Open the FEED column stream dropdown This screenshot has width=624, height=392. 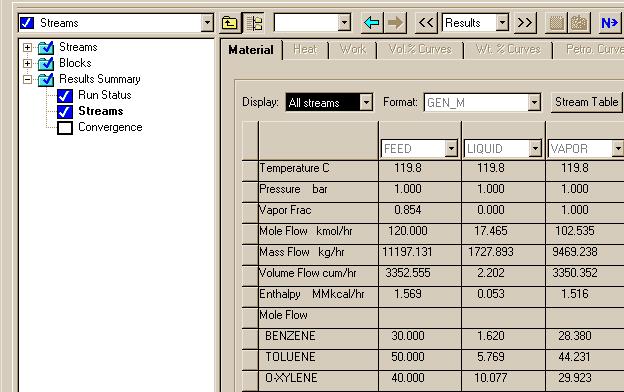[x=451, y=149]
